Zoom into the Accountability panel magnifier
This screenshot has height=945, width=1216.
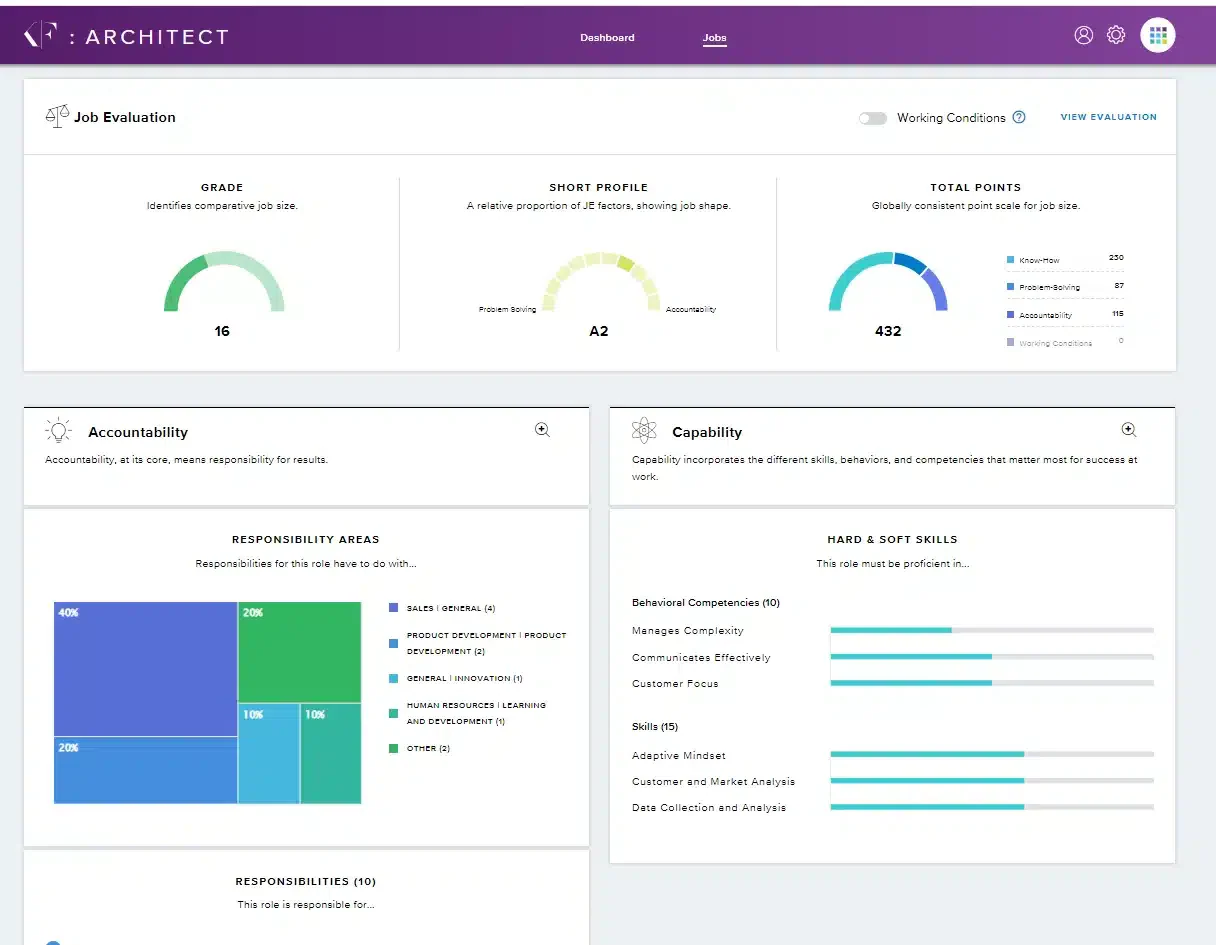tap(542, 430)
